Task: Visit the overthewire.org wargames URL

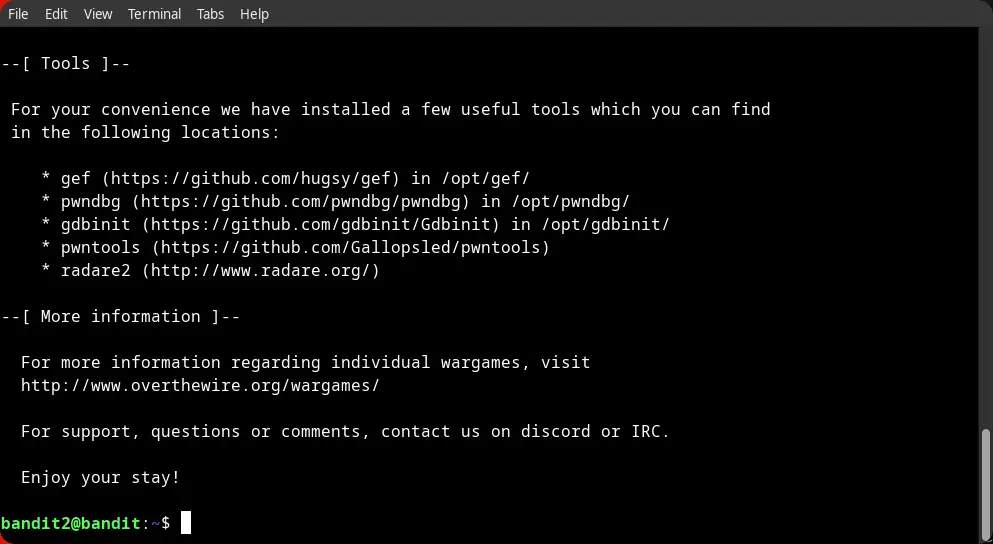Action: 200,385
